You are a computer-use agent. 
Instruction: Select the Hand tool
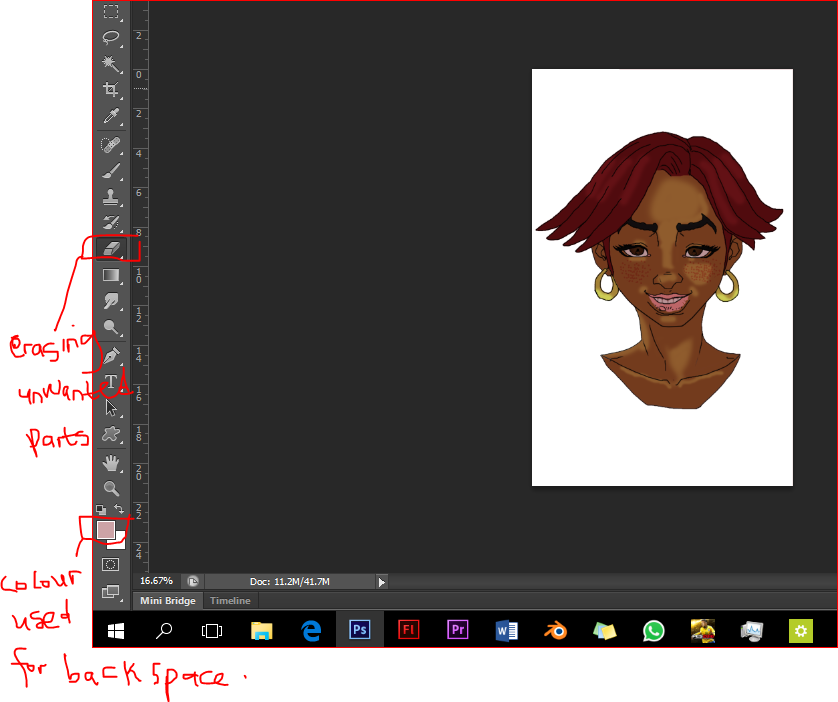click(111, 463)
